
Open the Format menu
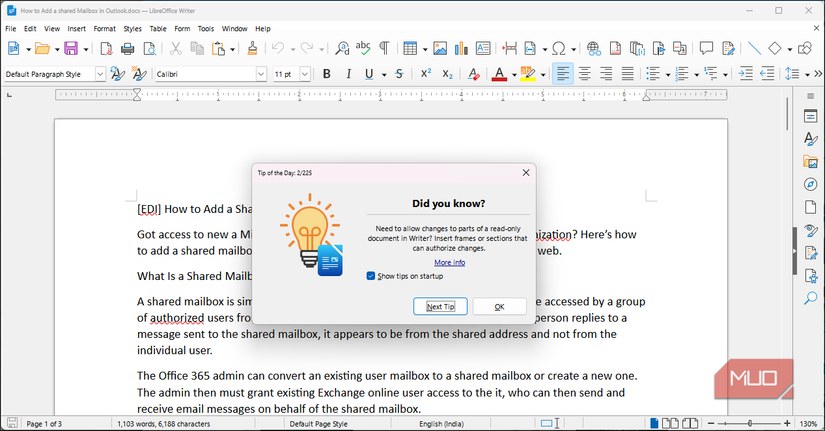[104, 29]
